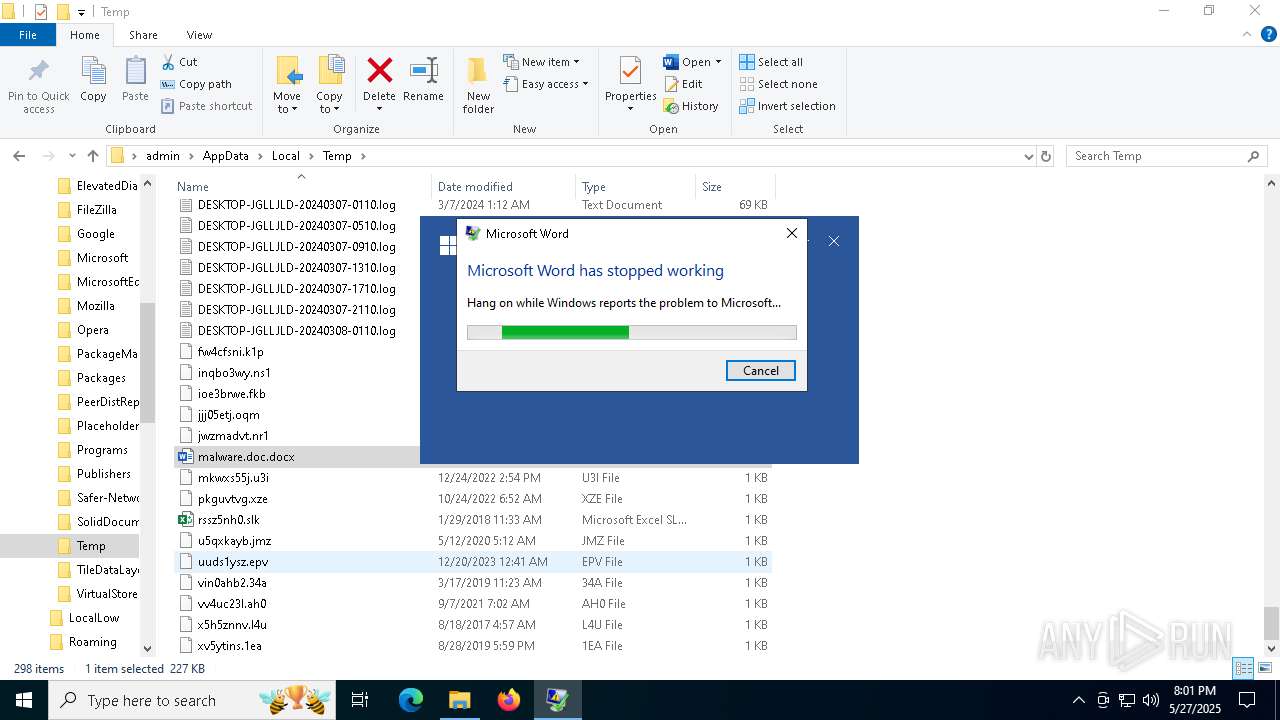1280x720 pixels.
Task: Click Local in the address path
Action: pos(285,156)
